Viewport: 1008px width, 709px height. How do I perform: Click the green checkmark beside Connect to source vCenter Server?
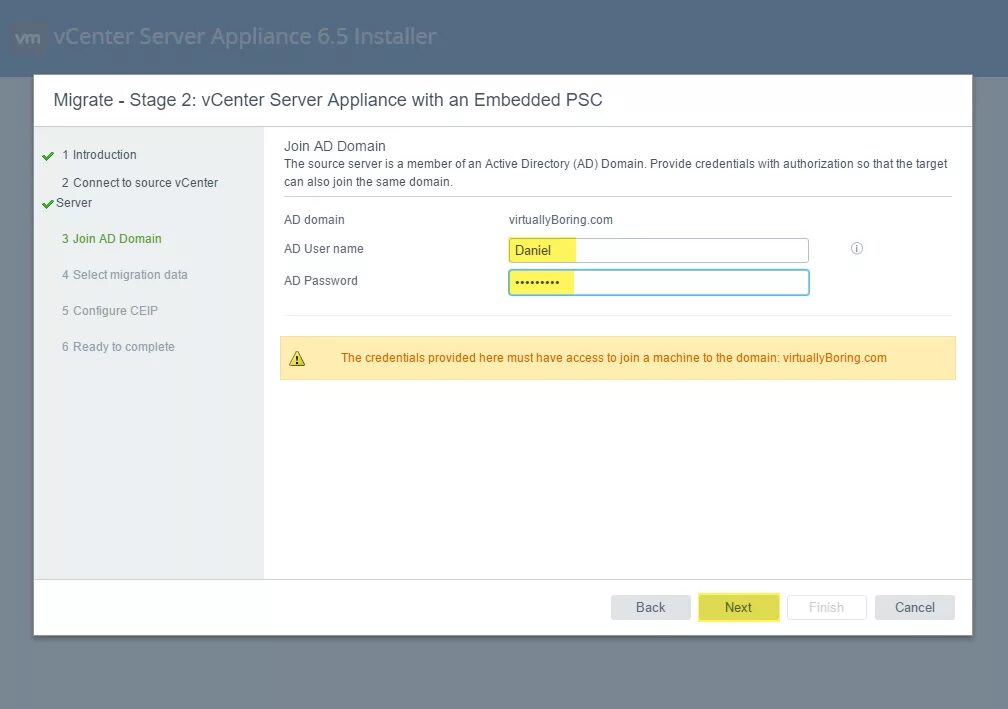pos(47,203)
